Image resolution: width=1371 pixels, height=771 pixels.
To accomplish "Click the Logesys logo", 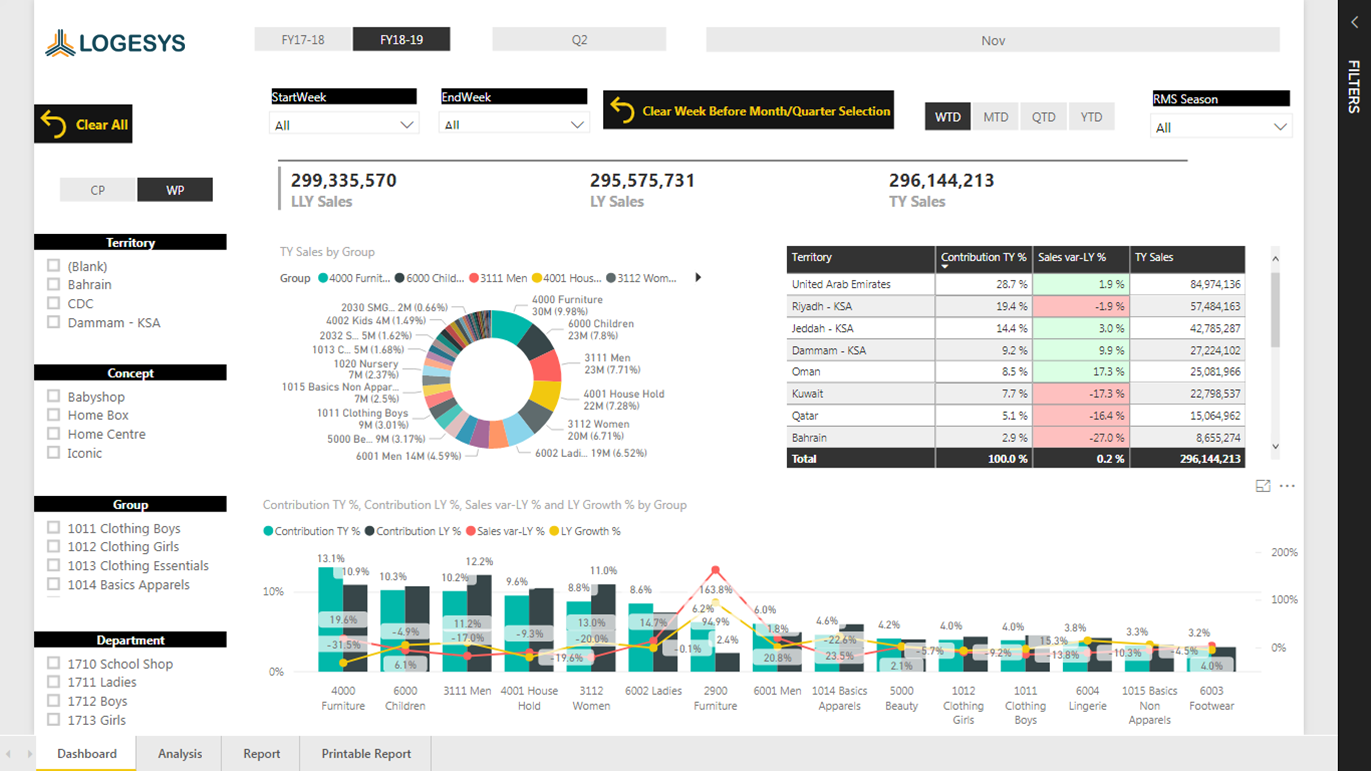I will (115, 43).
